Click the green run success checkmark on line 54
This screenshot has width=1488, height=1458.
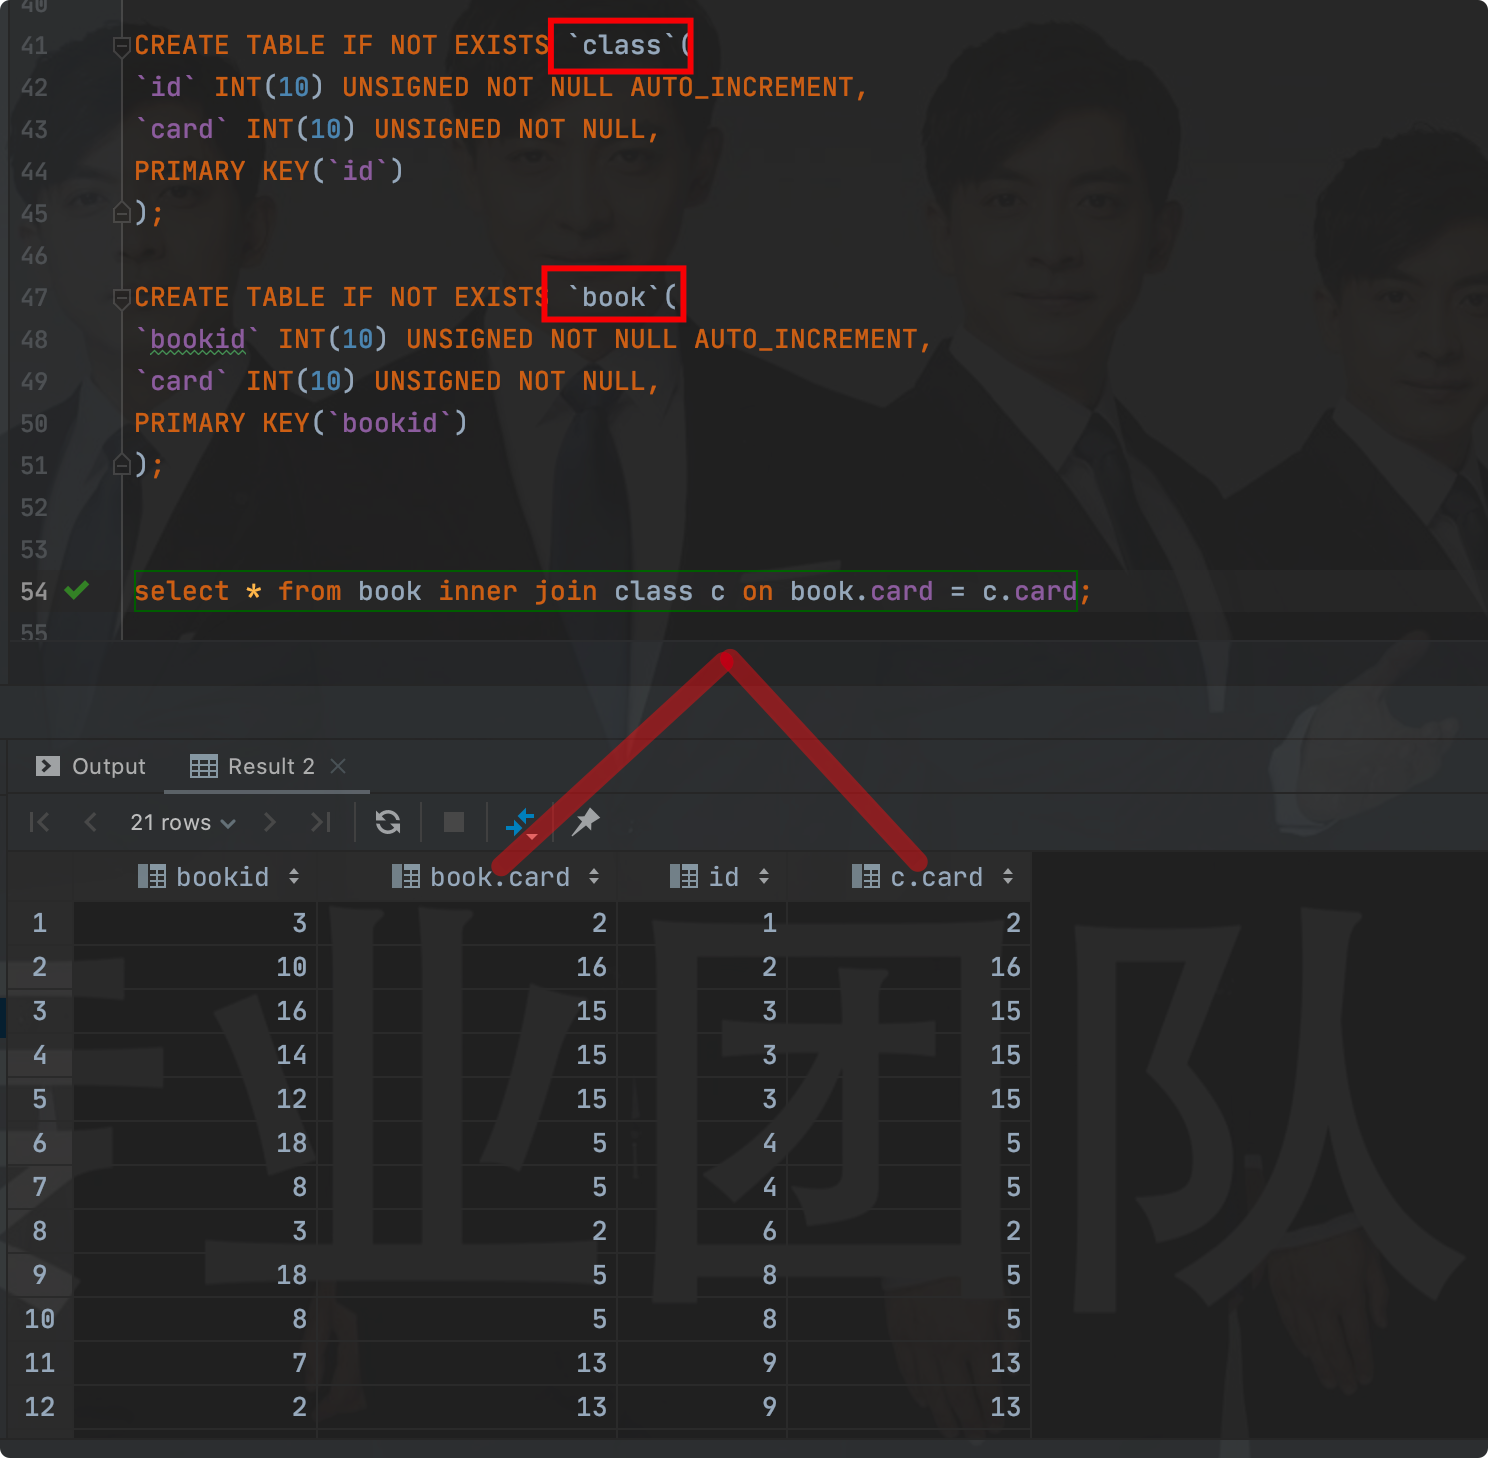tap(77, 591)
